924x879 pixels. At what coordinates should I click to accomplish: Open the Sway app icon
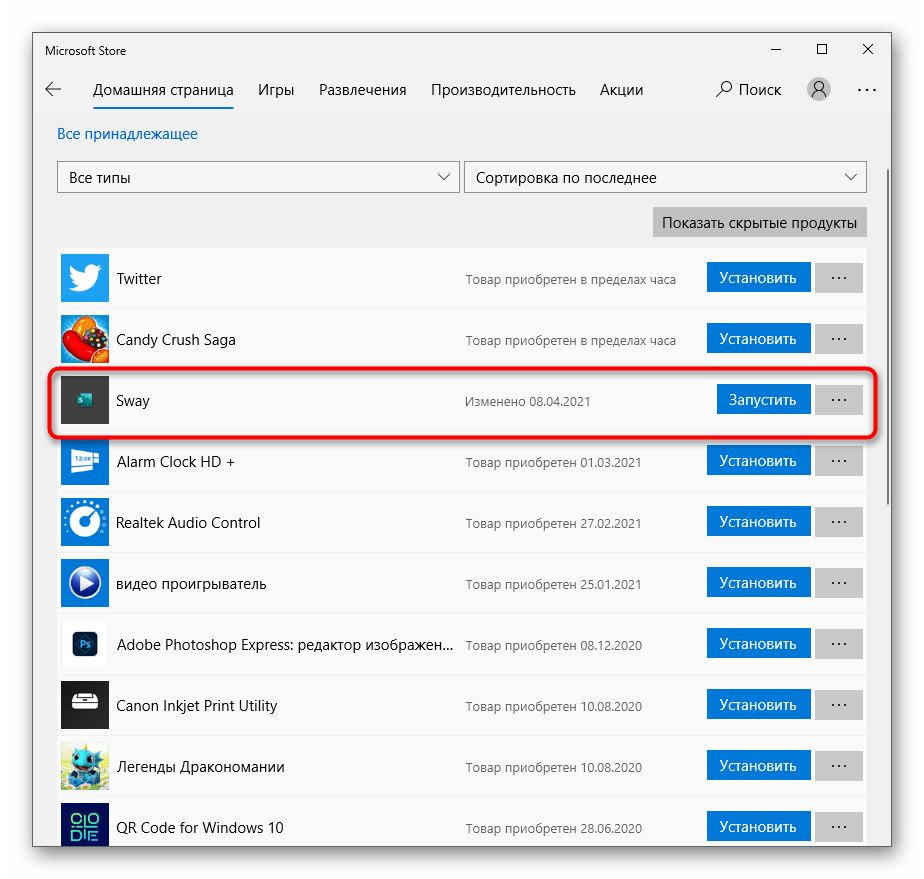coord(85,400)
